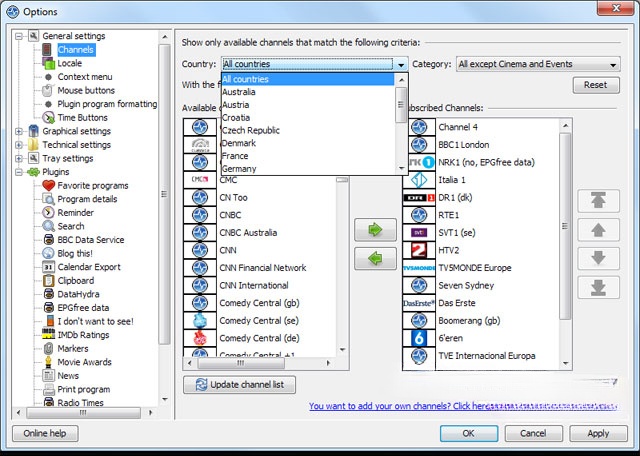This screenshot has height=456, width=640.
Task: Click the Clipboard plugin icon
Action: click(48, 280)
